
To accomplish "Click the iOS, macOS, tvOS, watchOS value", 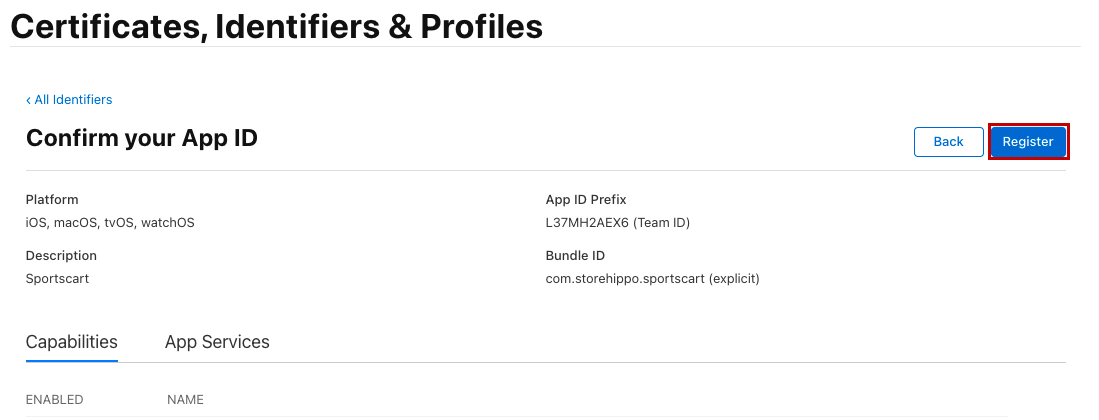I will (110, 223).
